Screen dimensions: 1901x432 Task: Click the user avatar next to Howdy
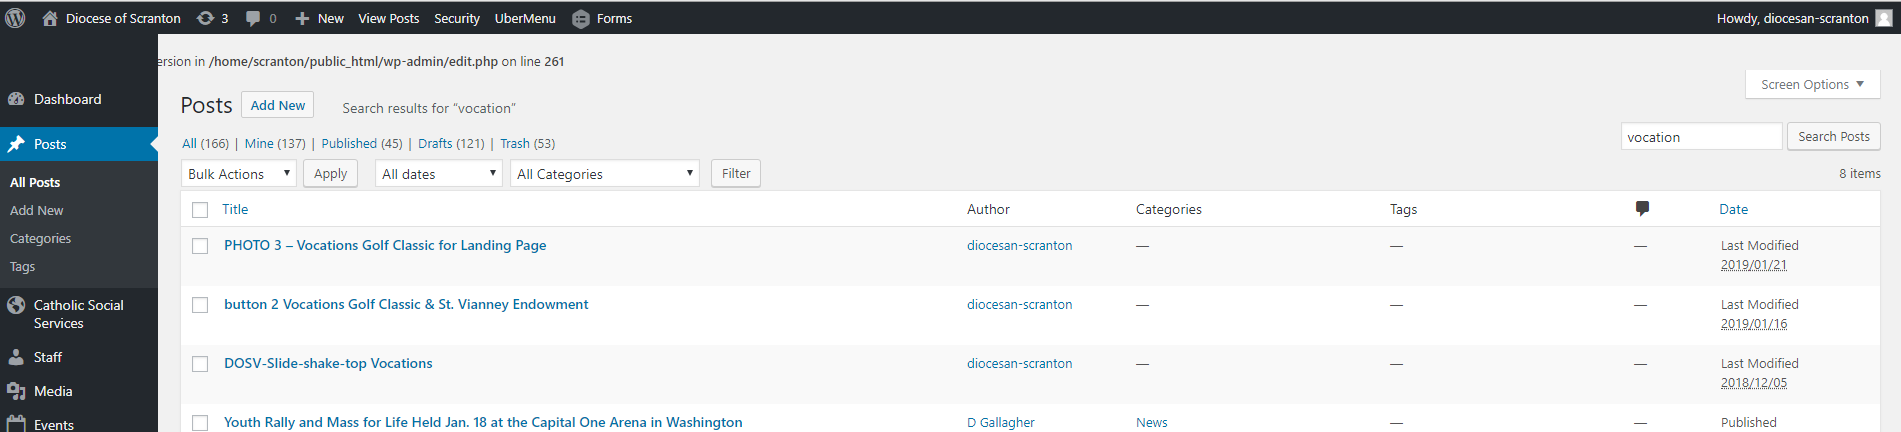(x=1883, y=18)
